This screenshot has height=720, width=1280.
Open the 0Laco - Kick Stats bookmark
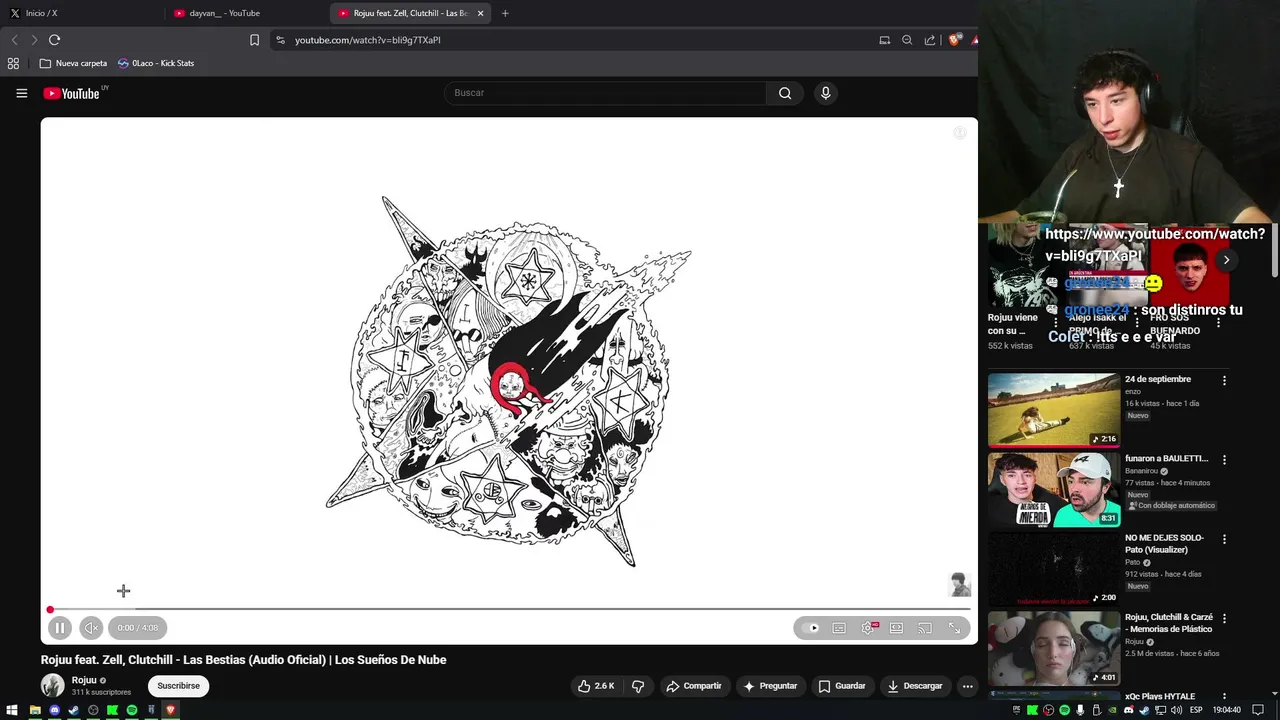click(x=156, y=63)
